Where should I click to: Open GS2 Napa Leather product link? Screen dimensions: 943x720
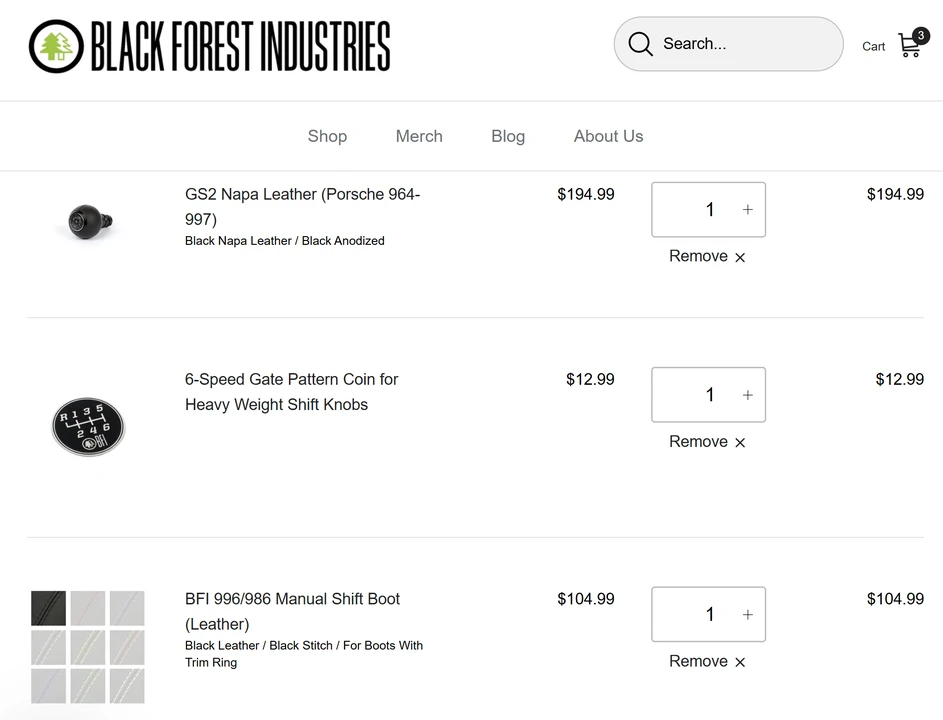point(303,206)
